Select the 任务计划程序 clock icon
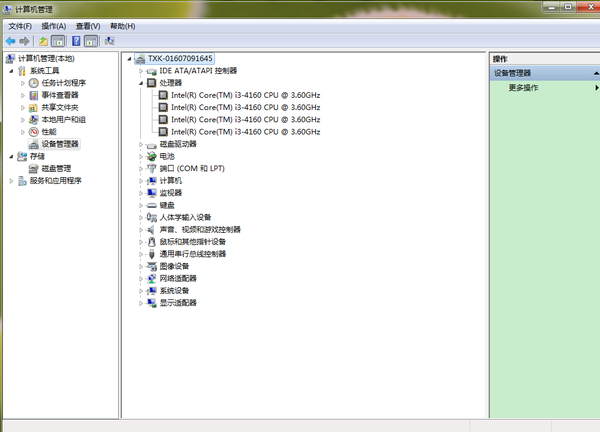This screenshot has width=600, height=432. point(34,83)
